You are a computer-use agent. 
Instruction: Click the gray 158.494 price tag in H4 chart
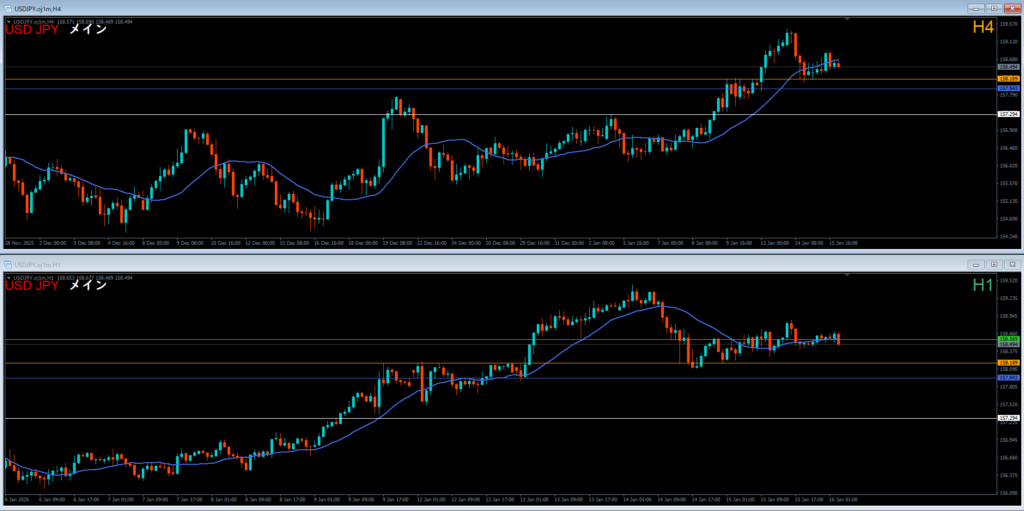[1008, 67]
